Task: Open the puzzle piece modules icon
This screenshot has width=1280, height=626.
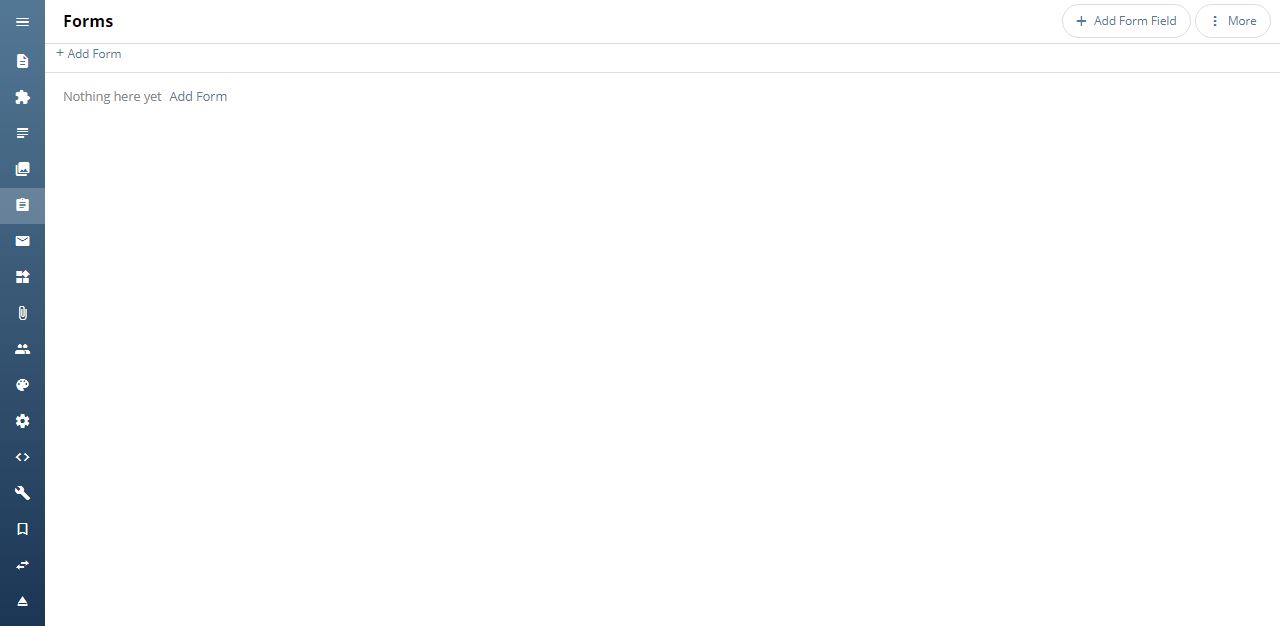Action: click(x=22, y=97)
